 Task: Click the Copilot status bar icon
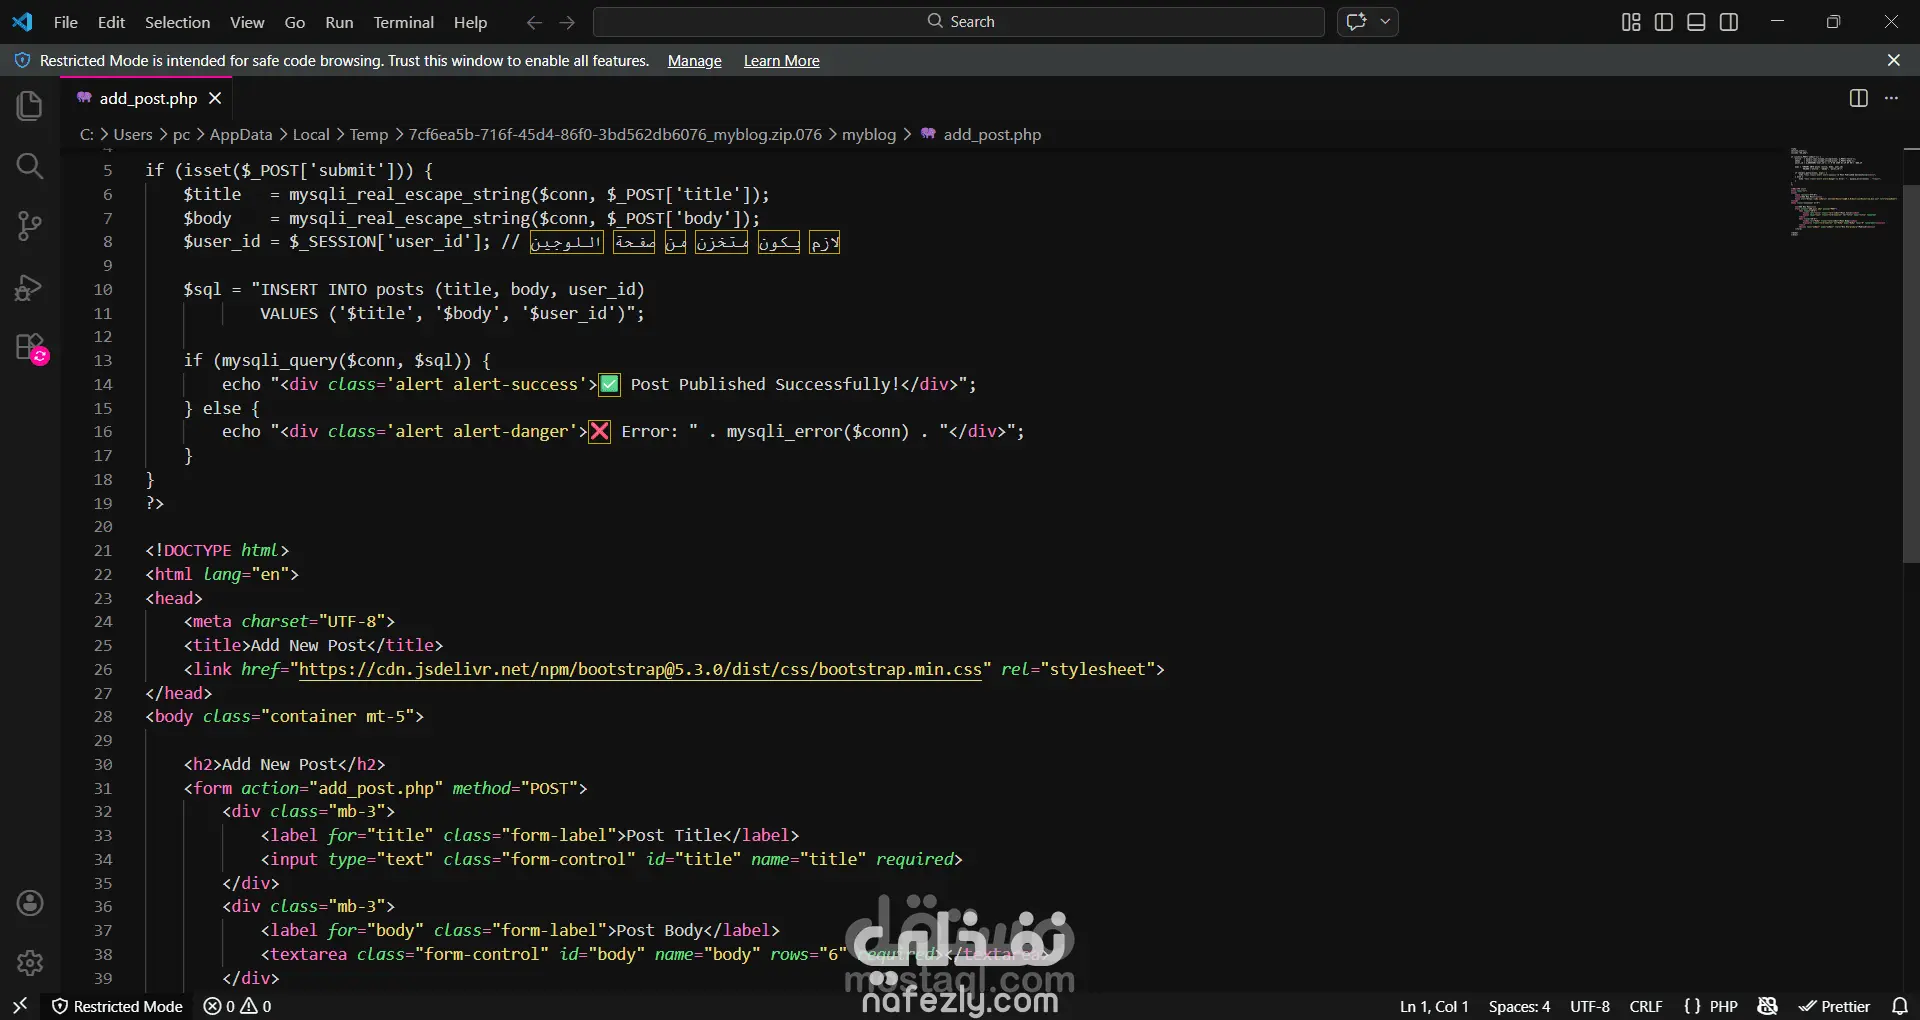click(x=1768, y=1006)
